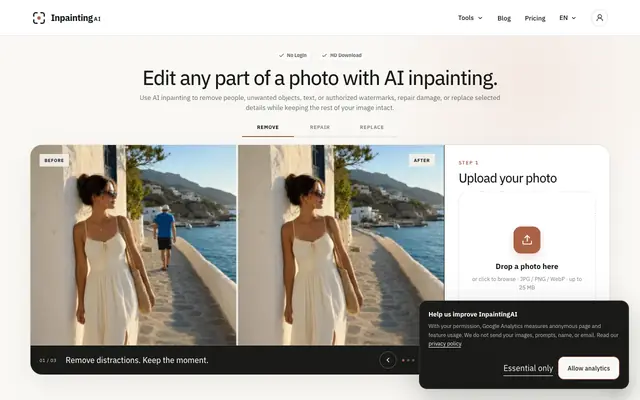Click the Upload your photo heading
Viewport: 640px width, 400px height.
pyautogui.click(x=507, y=178)
